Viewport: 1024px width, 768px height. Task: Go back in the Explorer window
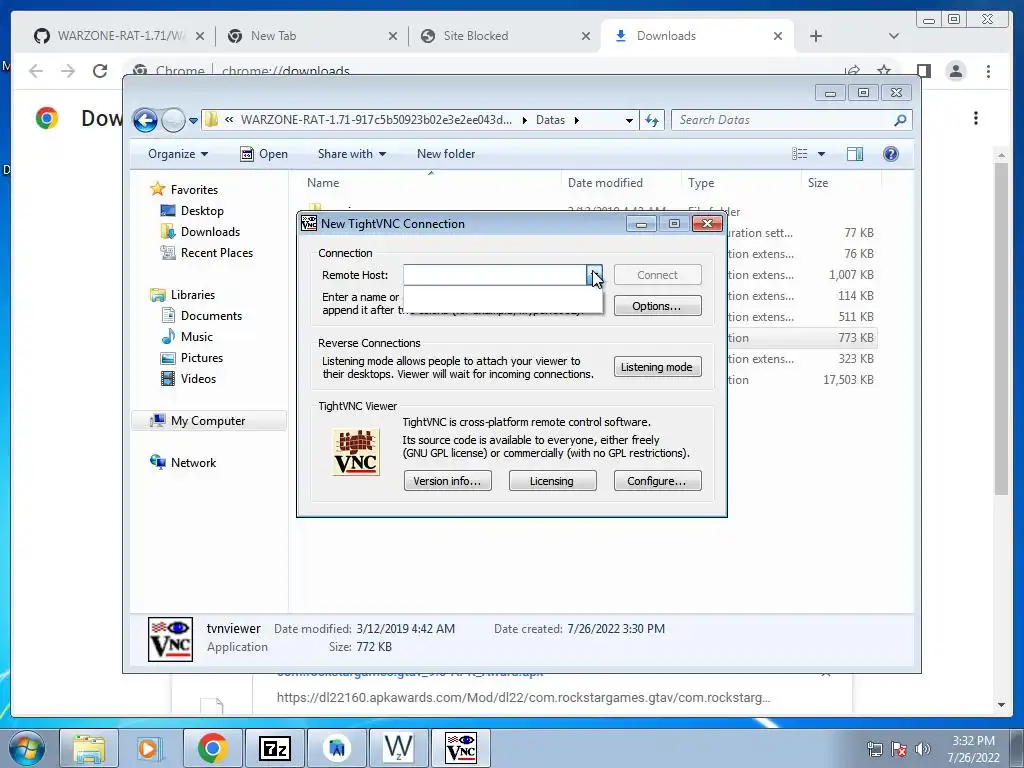tap(145, 120)
